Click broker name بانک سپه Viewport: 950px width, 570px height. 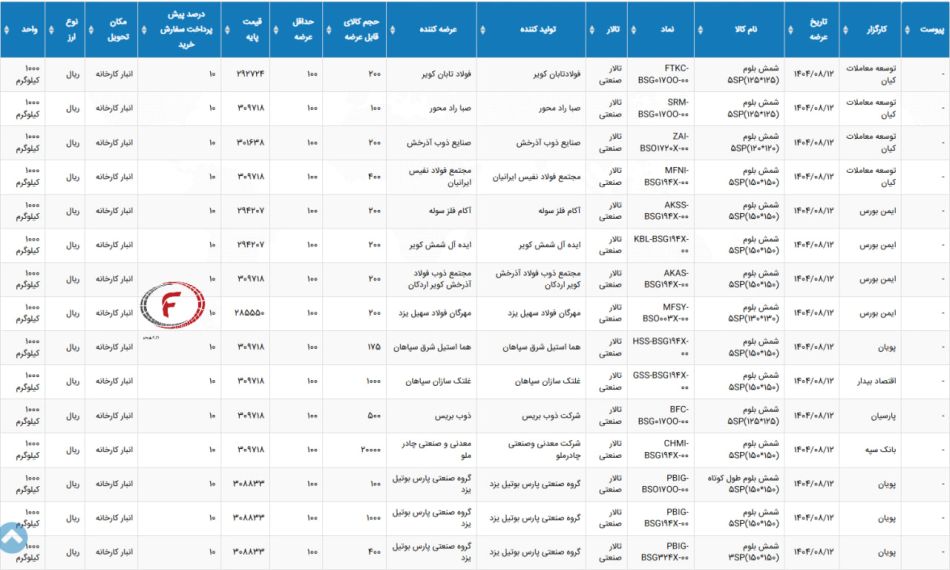pyautogui.click(x=882, y=449)
